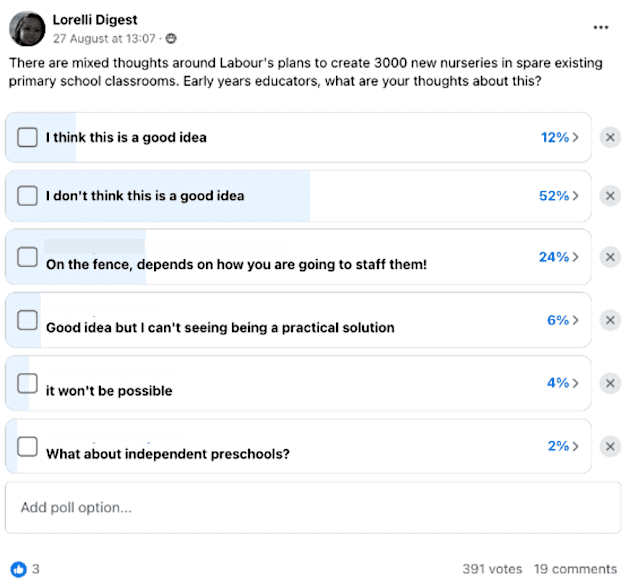The image size is (630, 587).
Task: Open voter list for 12% result
Action: point(559,137)
